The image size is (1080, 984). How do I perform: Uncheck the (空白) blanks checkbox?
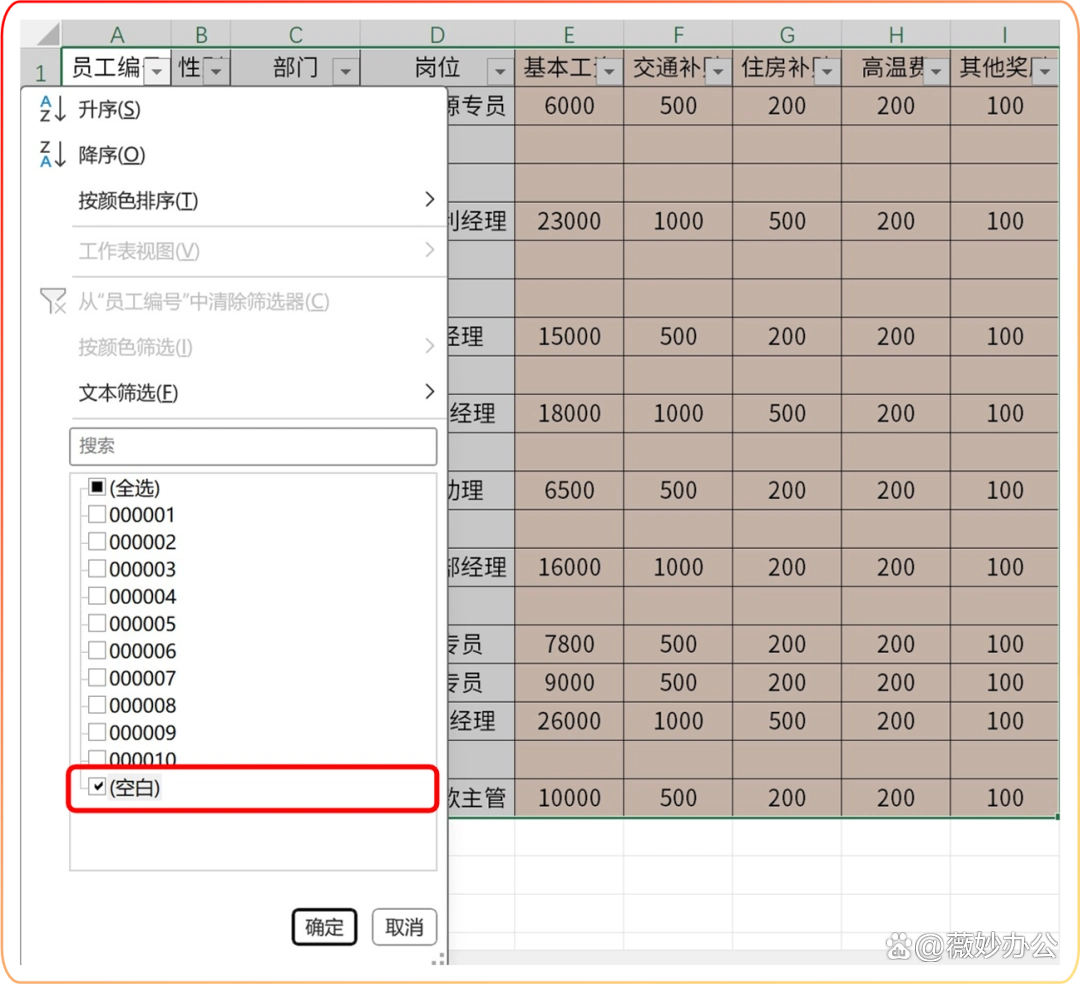pyautogui.click(x=97, y=787)
